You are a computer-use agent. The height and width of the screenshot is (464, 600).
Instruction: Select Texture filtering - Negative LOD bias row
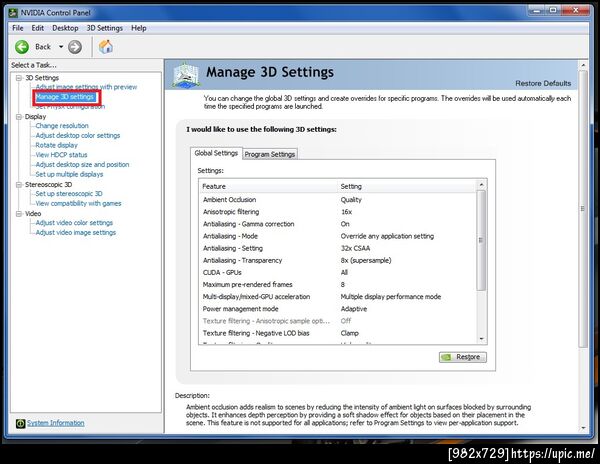(338, 333)
